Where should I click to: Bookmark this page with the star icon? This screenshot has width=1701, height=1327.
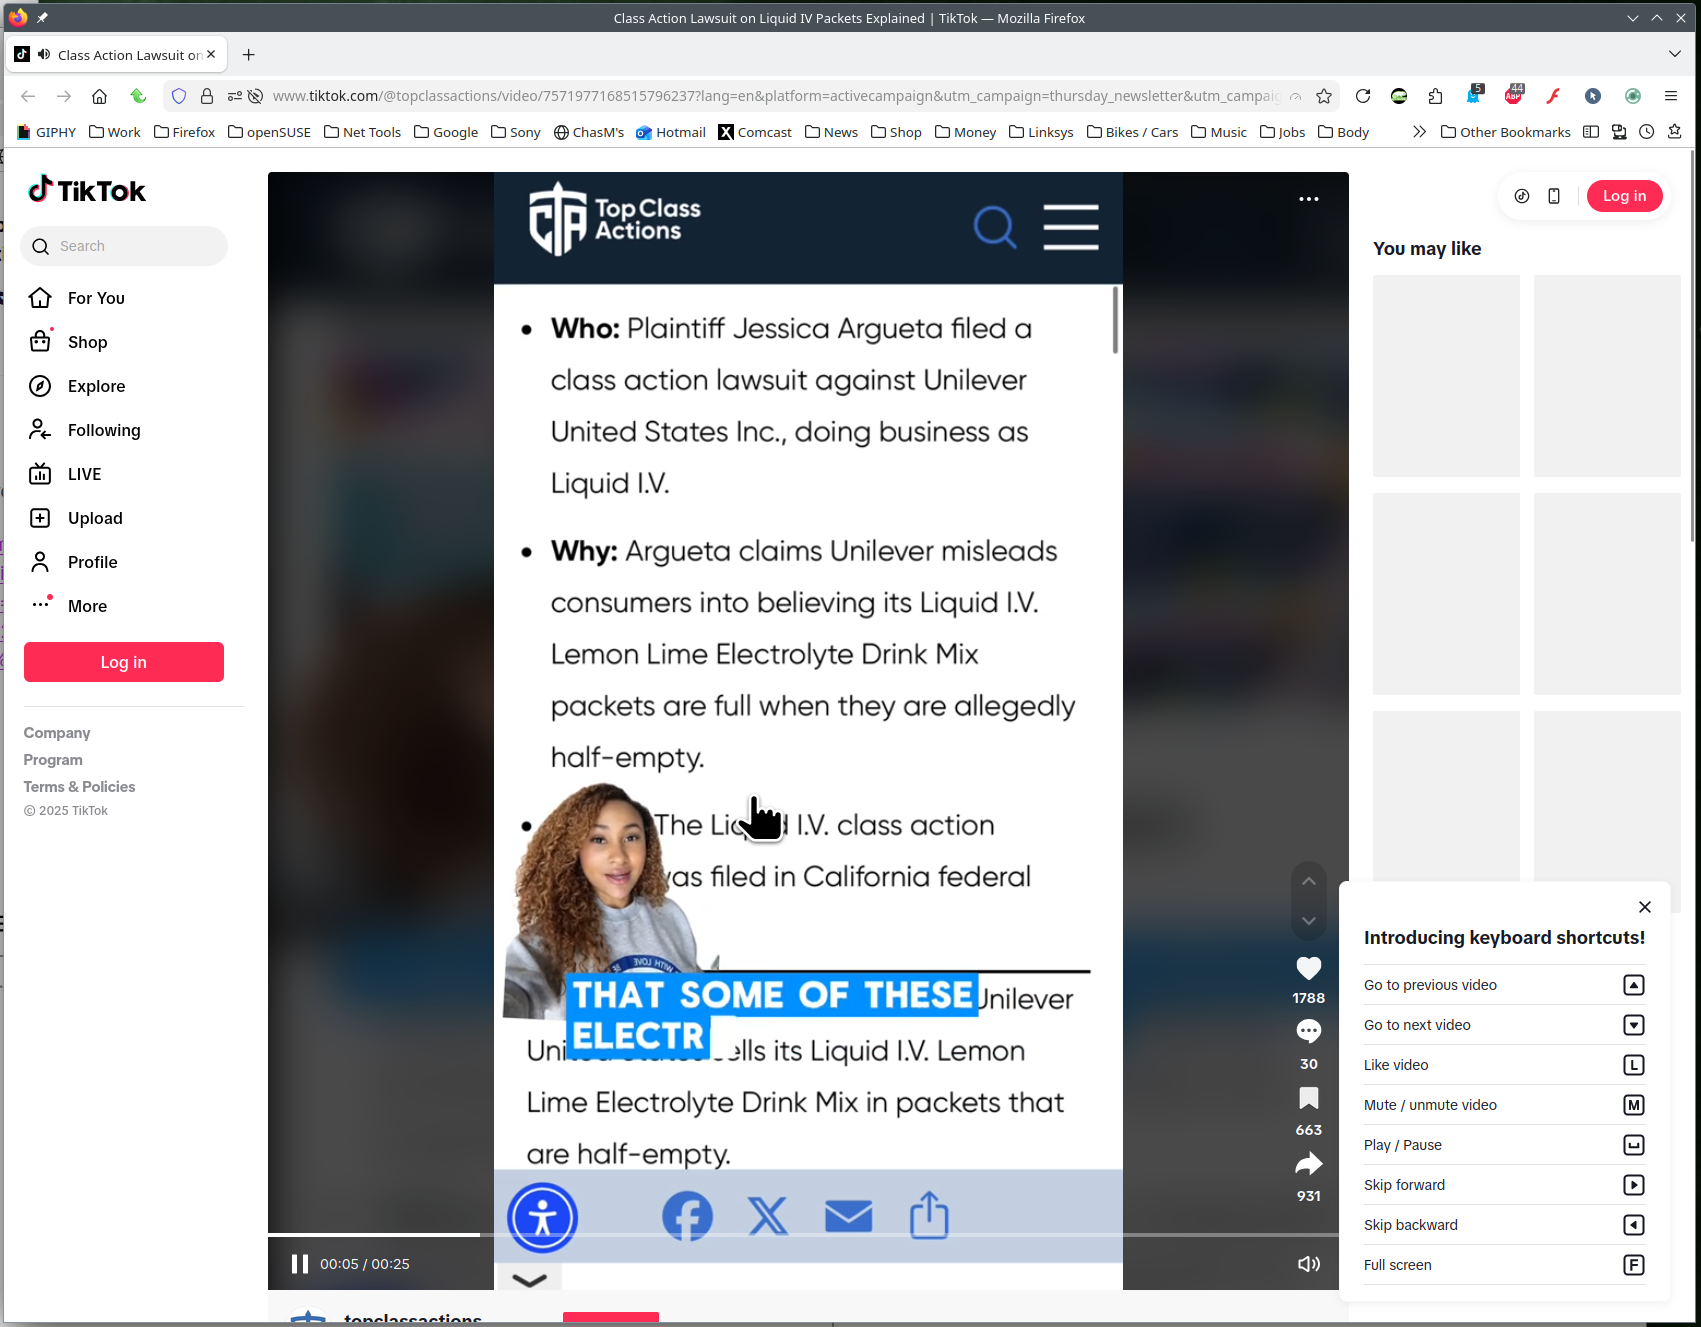[x=1324, y=96]
